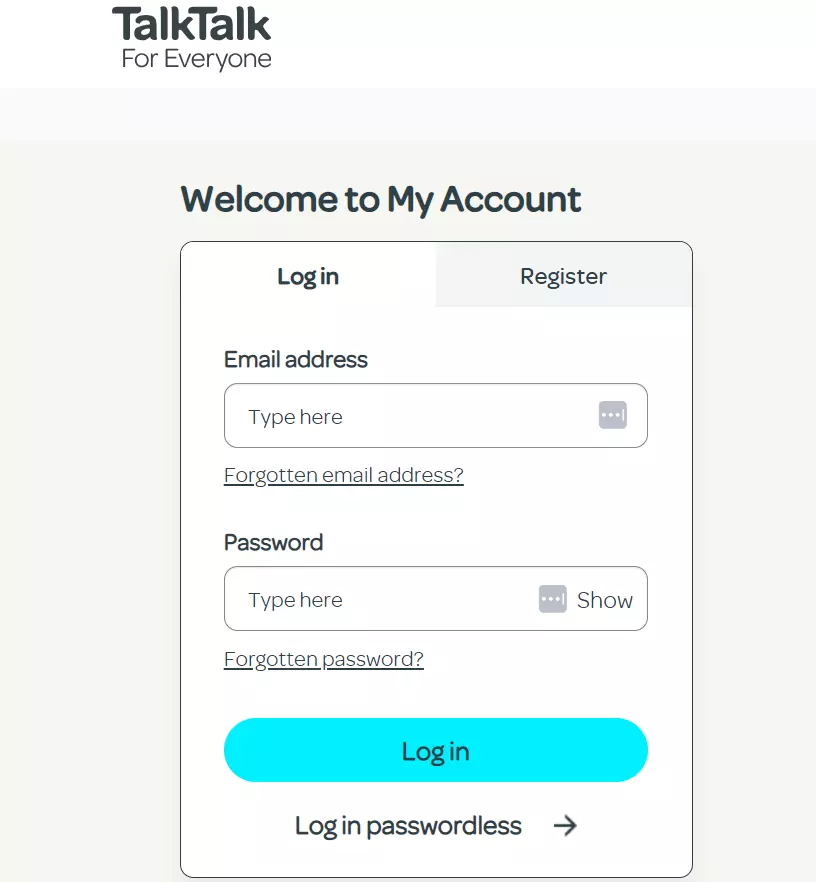Click the autofill icon in password field

(551, 598)
